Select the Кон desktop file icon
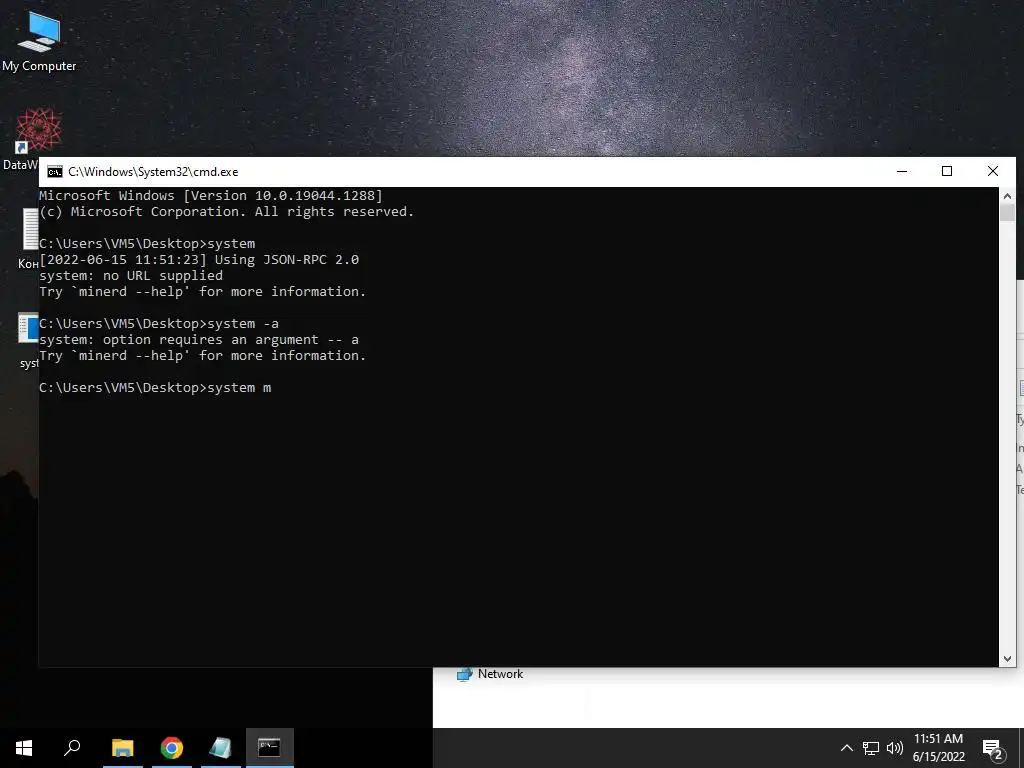 coord(30,238)
